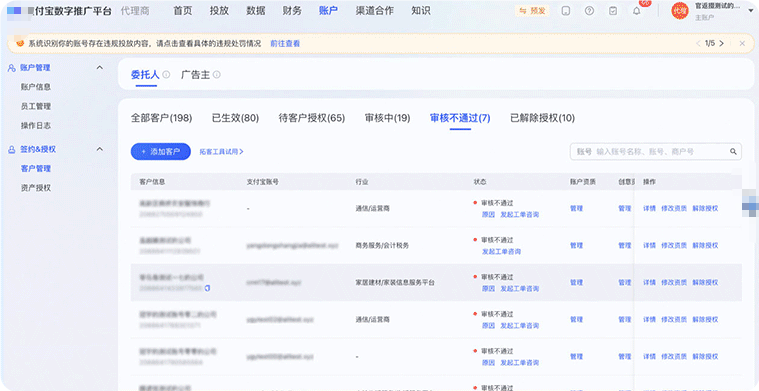Click 修改资质 in the 商务服务/会计税务 row

click(x=674, y=245)
